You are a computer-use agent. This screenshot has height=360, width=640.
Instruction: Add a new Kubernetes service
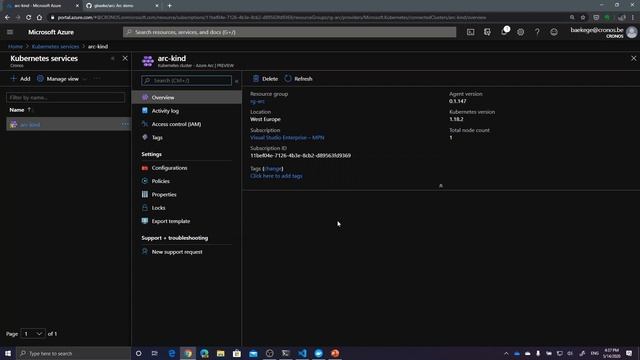pos(20,79)
